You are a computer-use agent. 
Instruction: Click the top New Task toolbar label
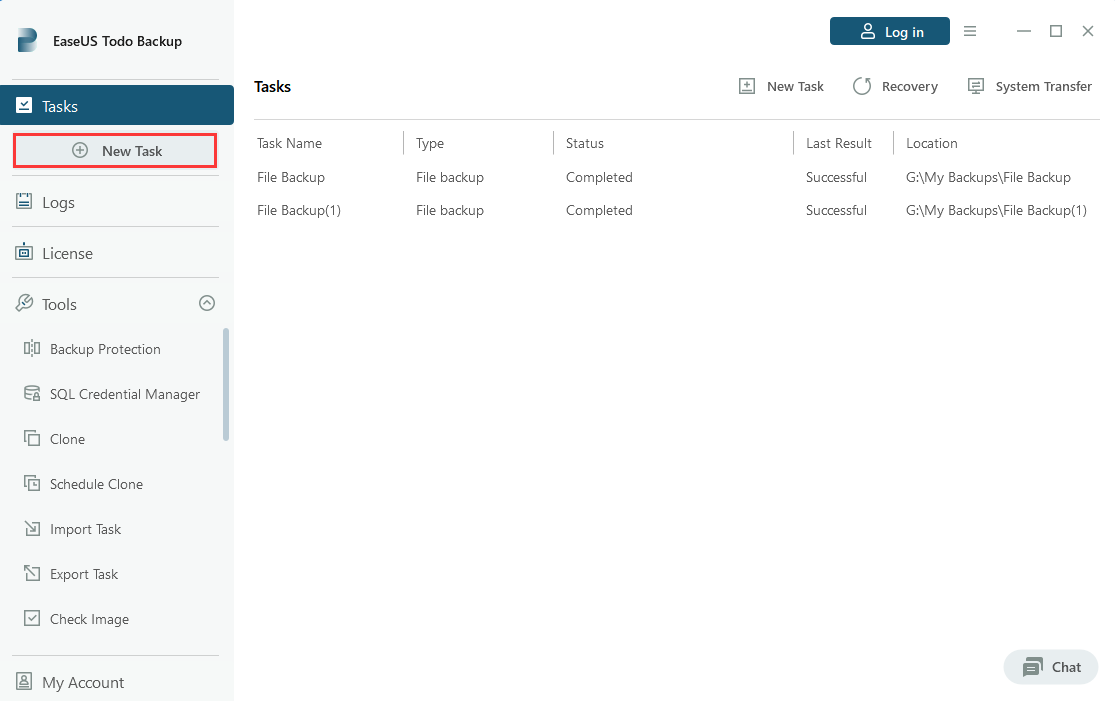click(x=795, y=86)
